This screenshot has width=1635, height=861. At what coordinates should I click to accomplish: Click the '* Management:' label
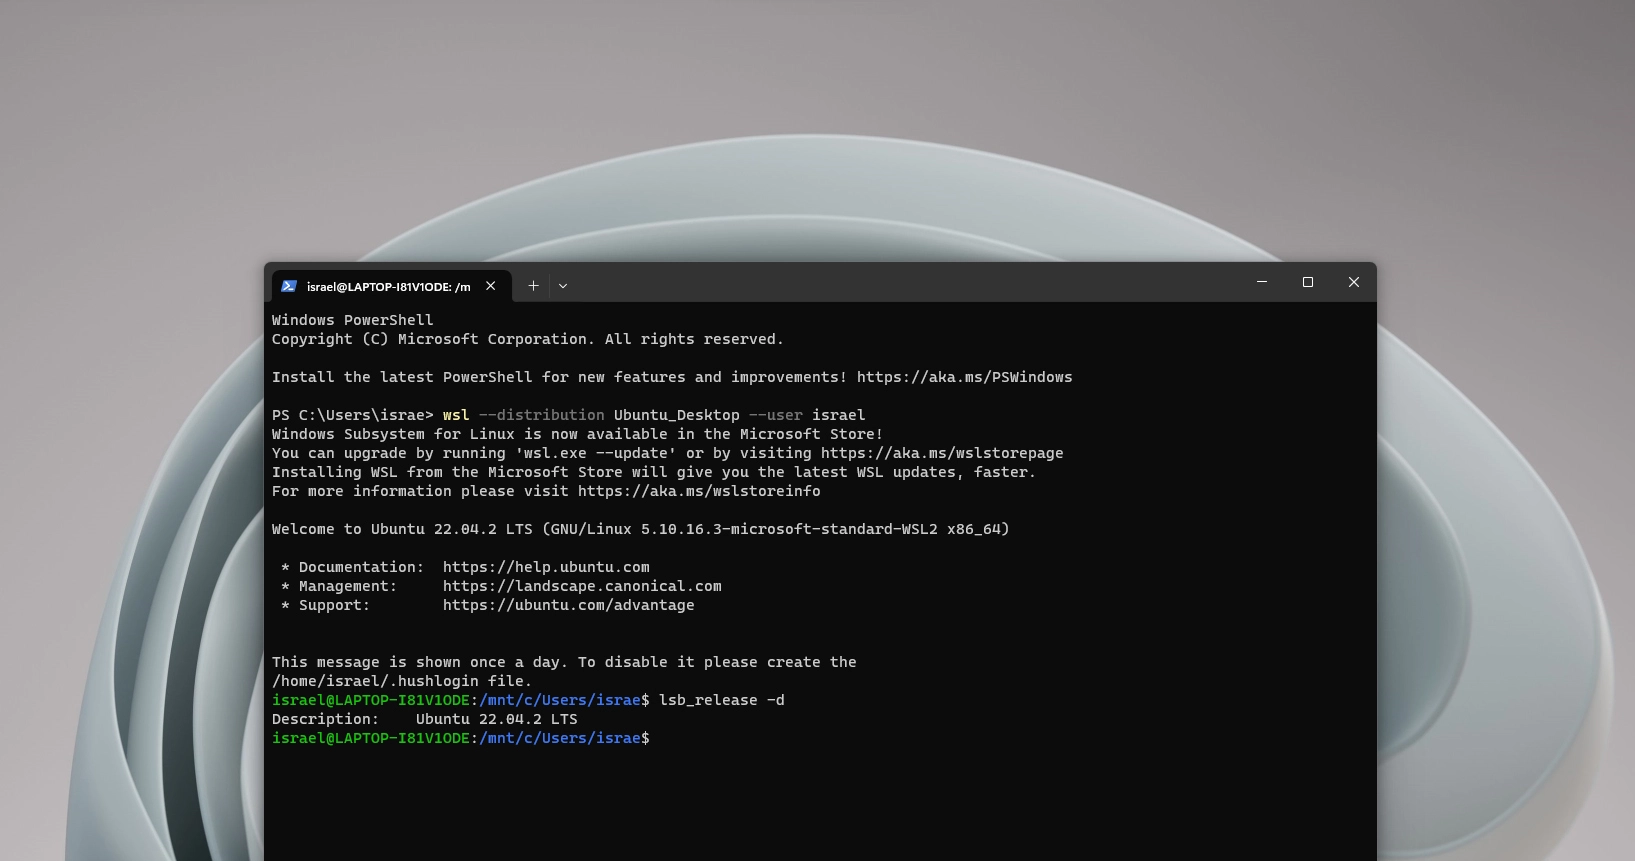pos(339,586)
